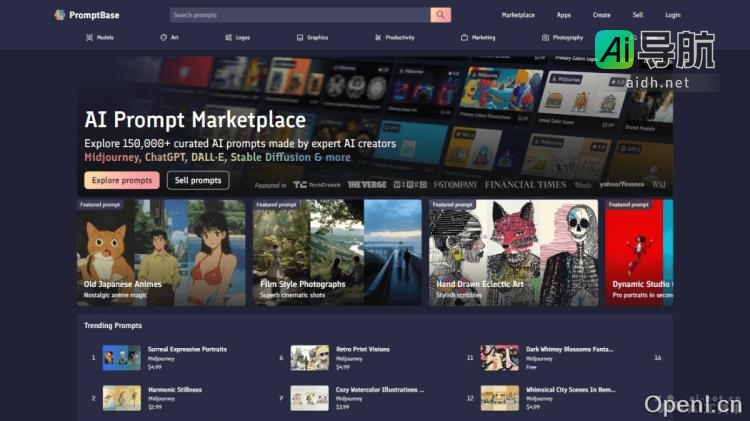Go to the Create page
The height and width of the screenshot is (421, 750).
point(601,15)
